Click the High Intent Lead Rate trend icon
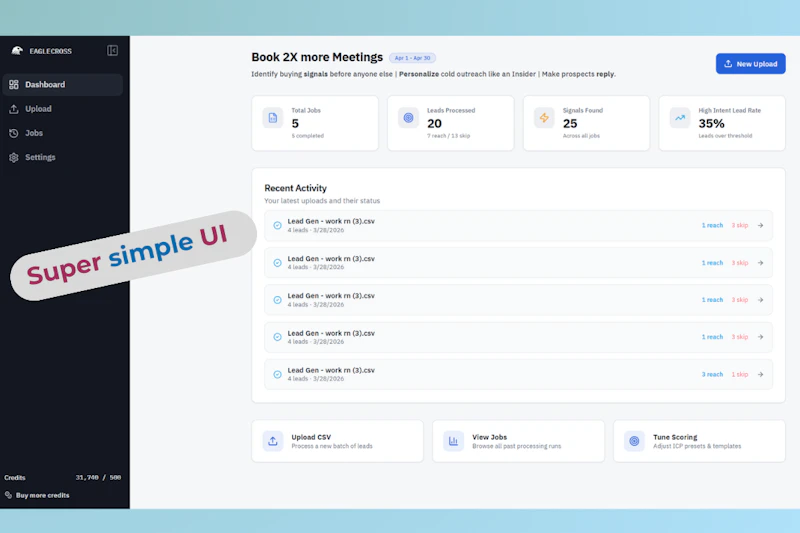 (x=680, y=118)
